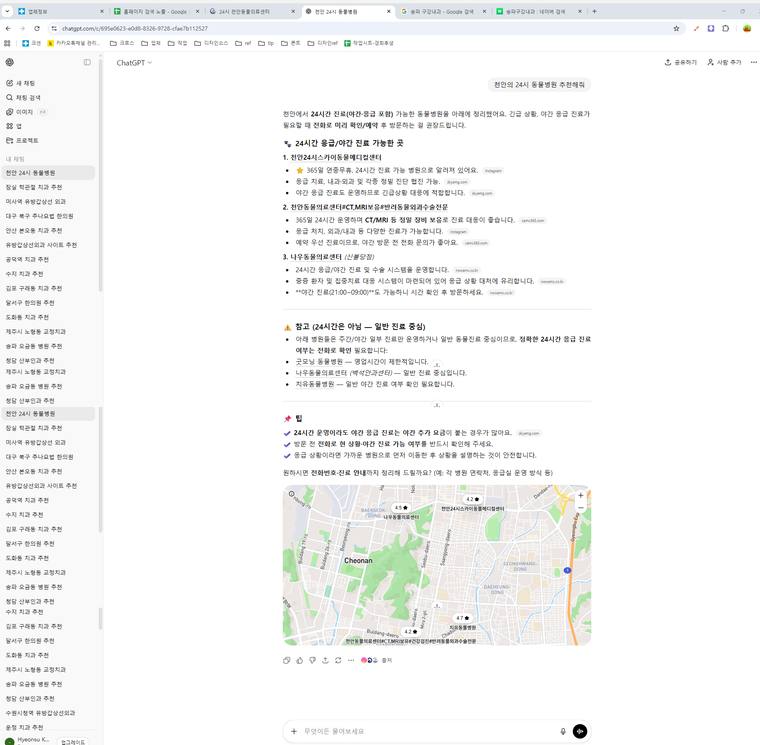
Task: Open the ChatGPT model dropdown
Action: coord(134,63)
